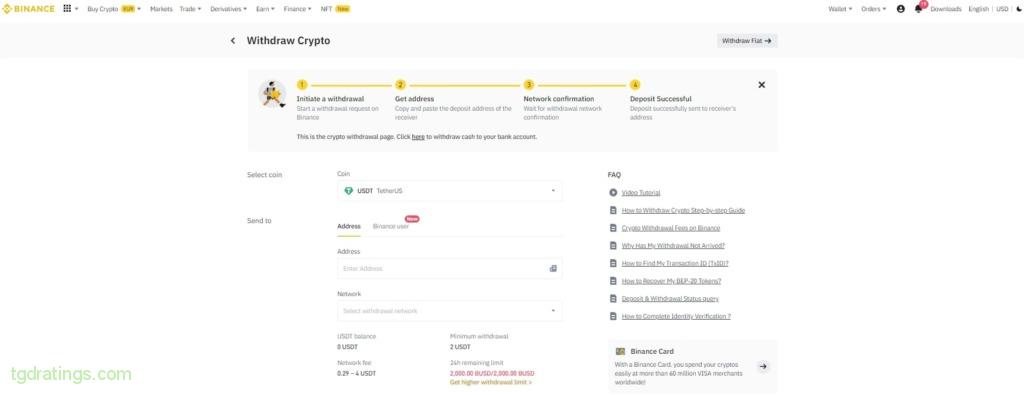Expand the Derivatives dropdown menu
The image size is (1024, 395).
[229, 9]
